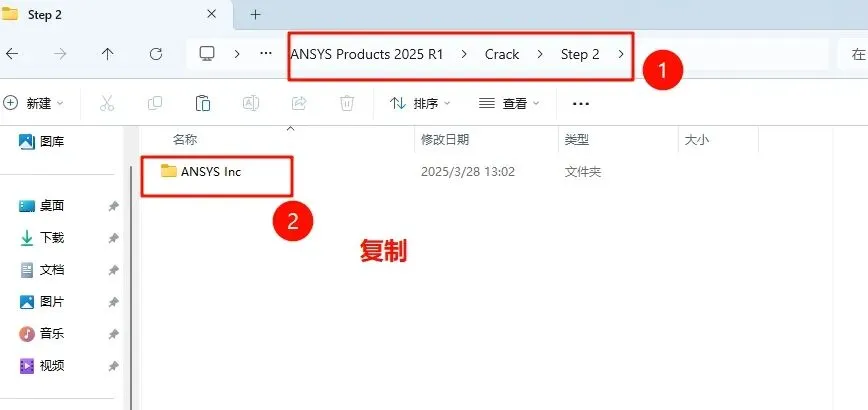Image resolution: width=868 pixels, height=410 pixels.
Task: Expand chevron after the monitor icon
Action: tap(237, 54)
